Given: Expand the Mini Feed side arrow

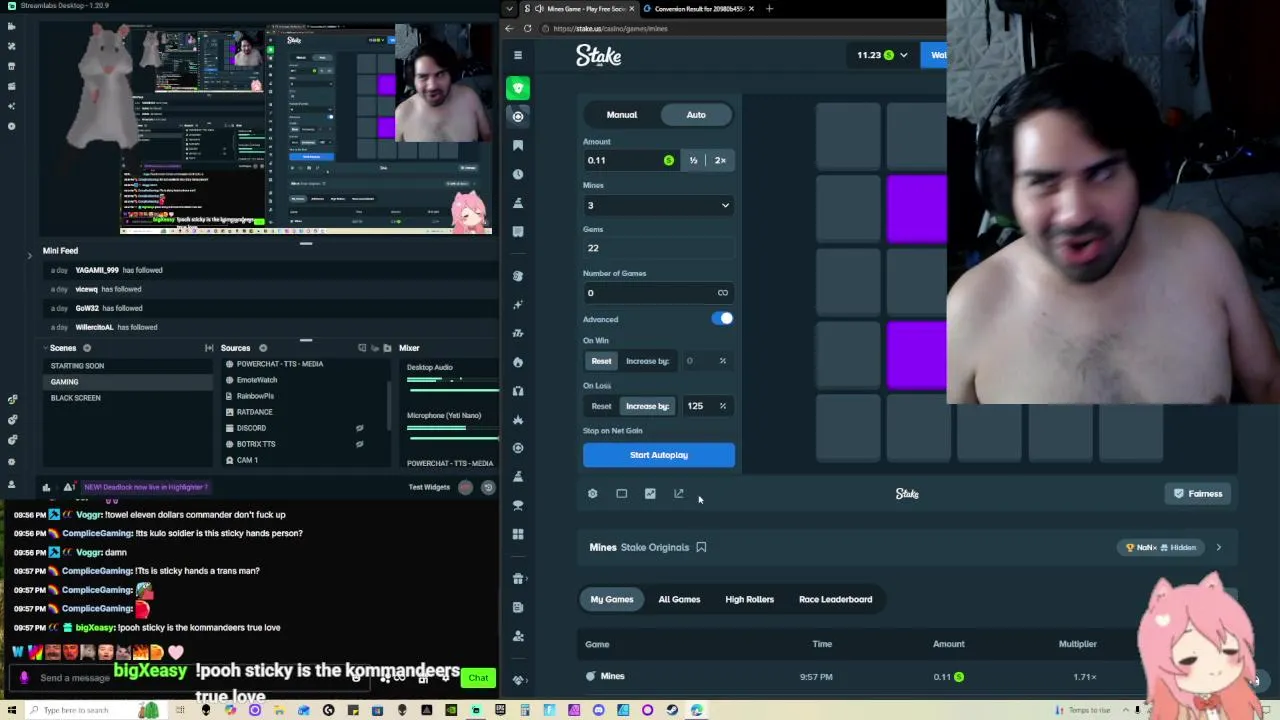Looking at the screenshot, I should pyautogui.click(x=29, y=256).
